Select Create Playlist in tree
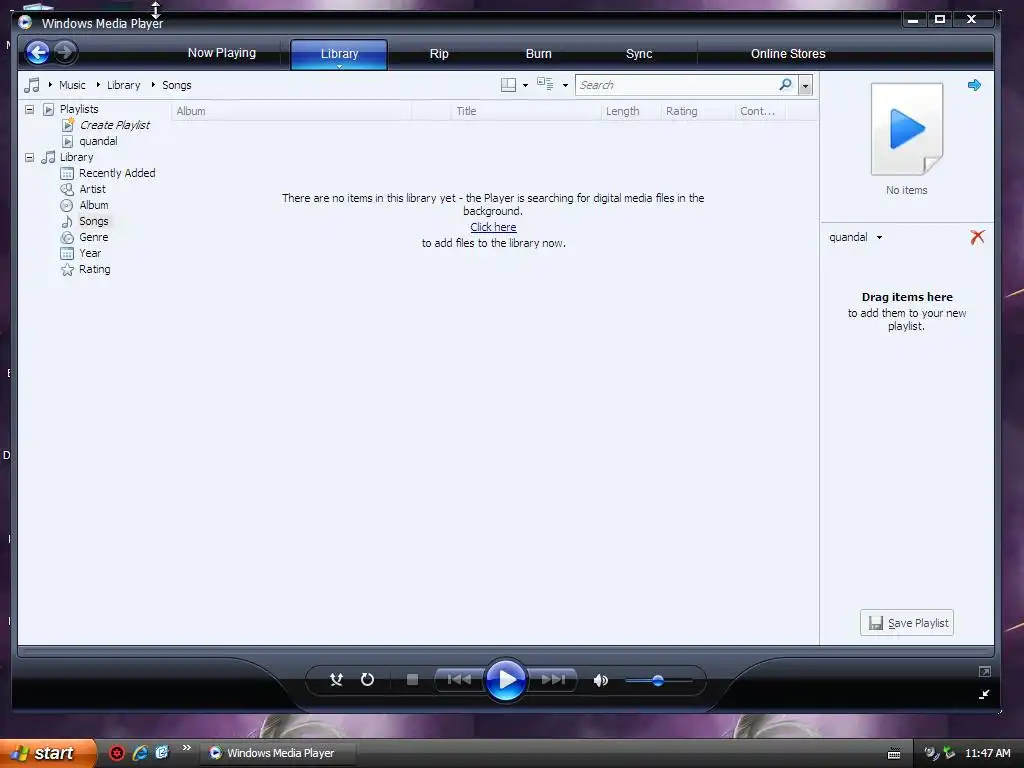The width and height of the screenshot is (1024, 768). (114, 125)
